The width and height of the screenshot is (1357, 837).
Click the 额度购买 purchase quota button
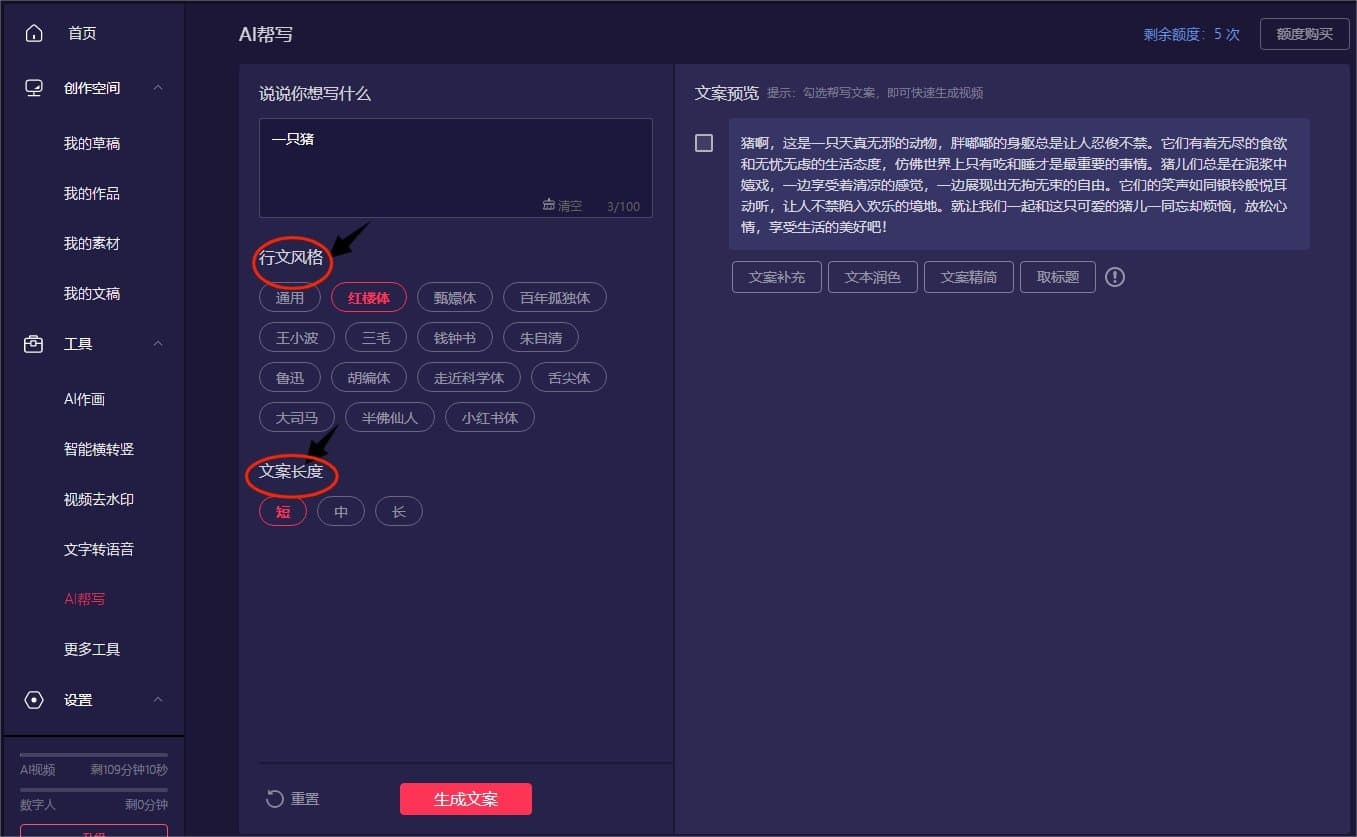point(1304,34)
